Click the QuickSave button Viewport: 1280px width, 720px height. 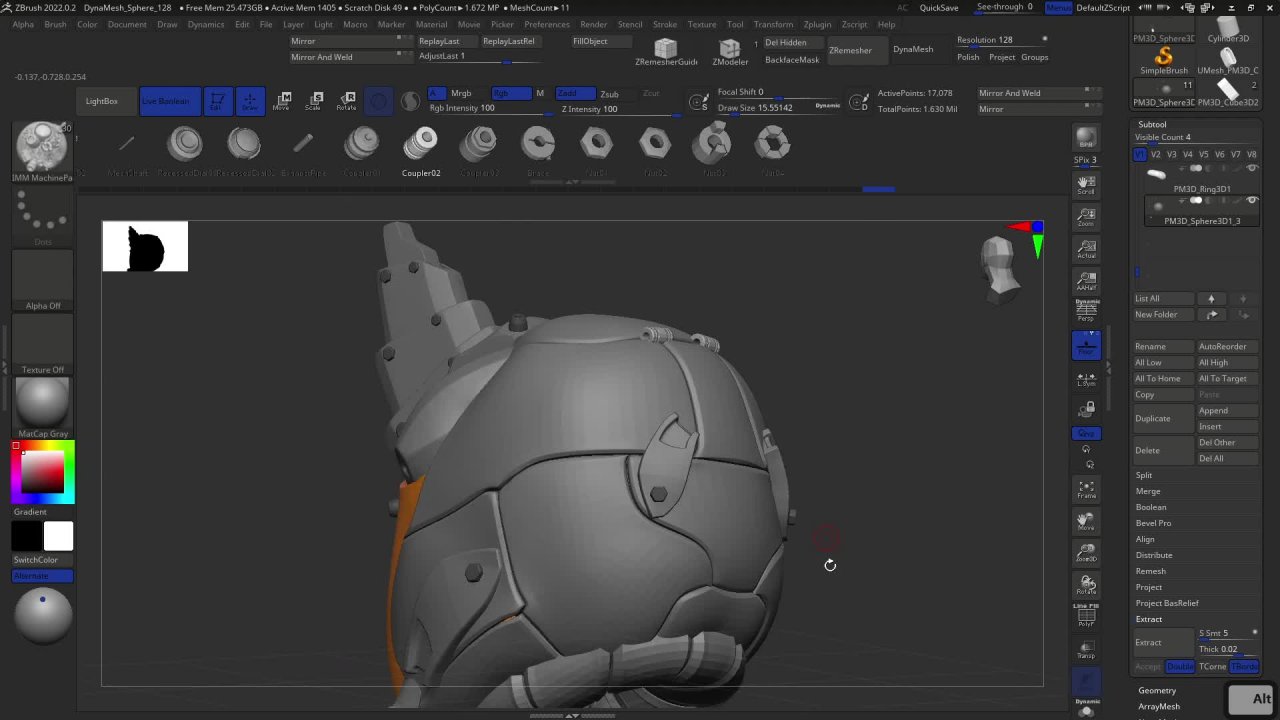[939, 8]
